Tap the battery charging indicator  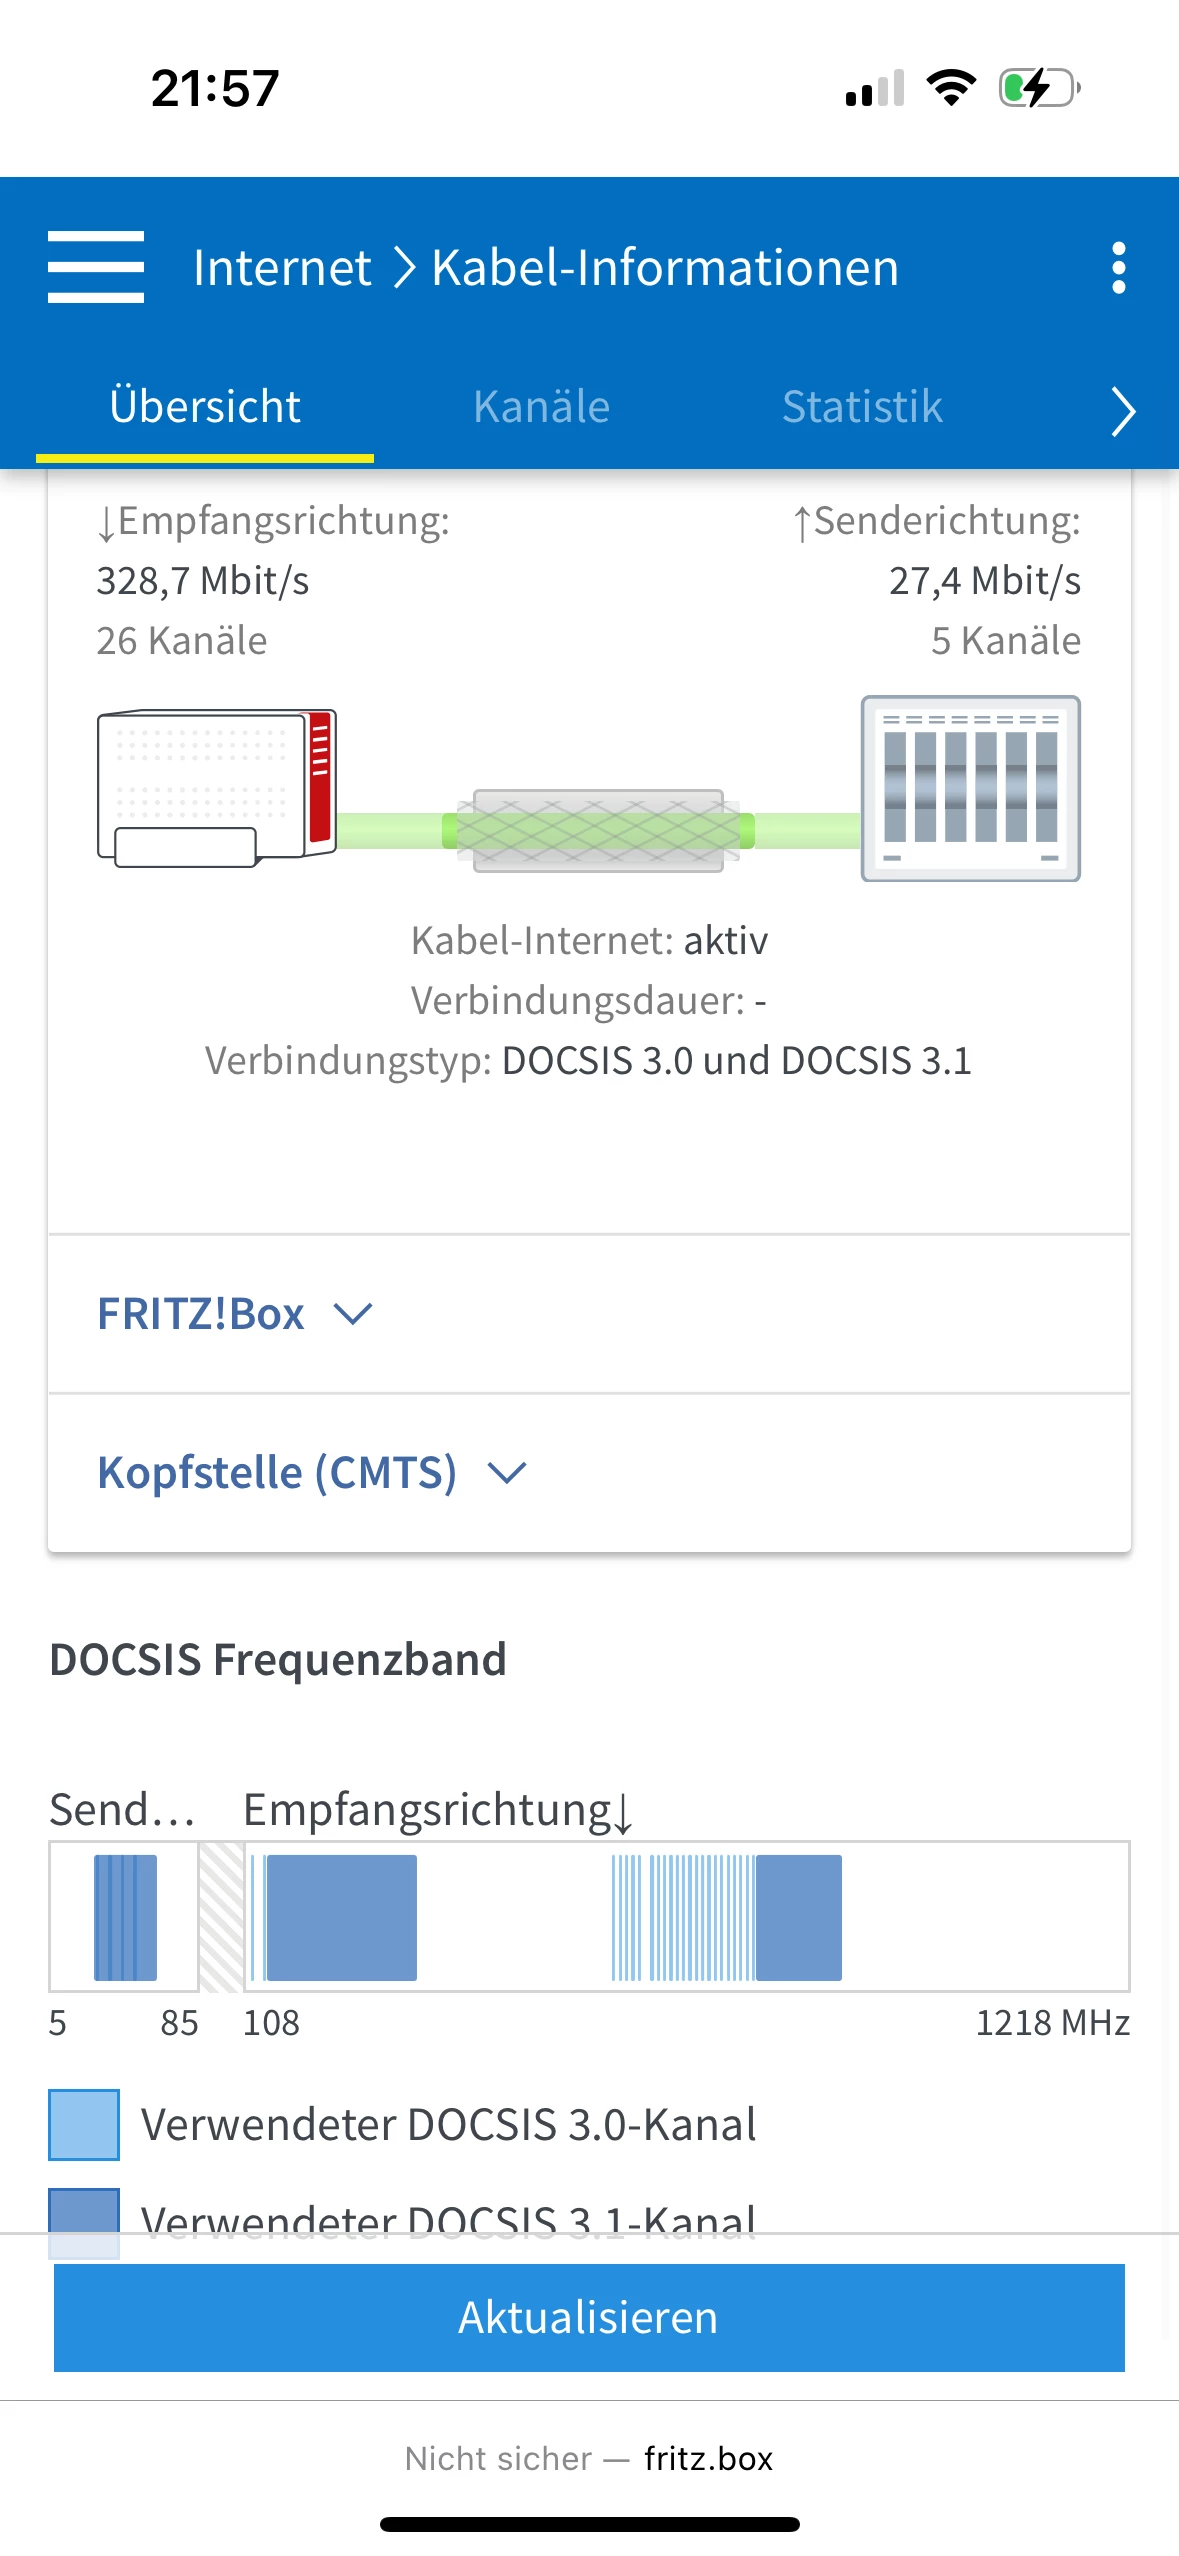[1039, 88]
